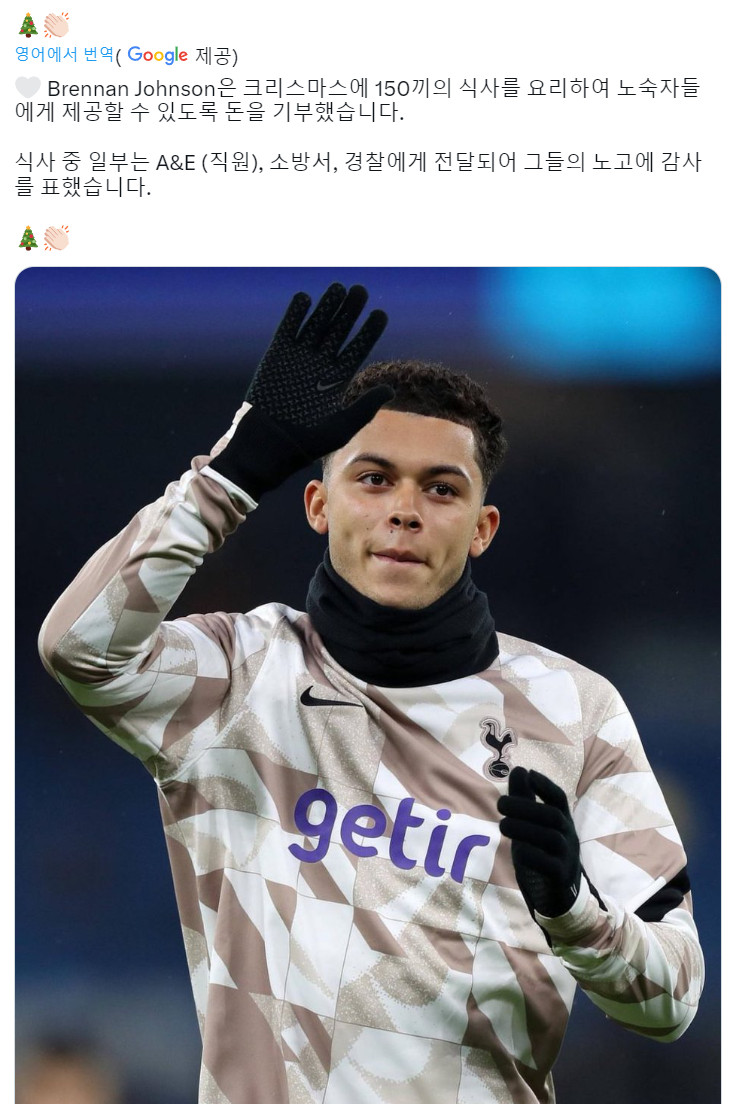Click the '영어에서 번역' translation link
736x1104 pixels.
point(64,54)
